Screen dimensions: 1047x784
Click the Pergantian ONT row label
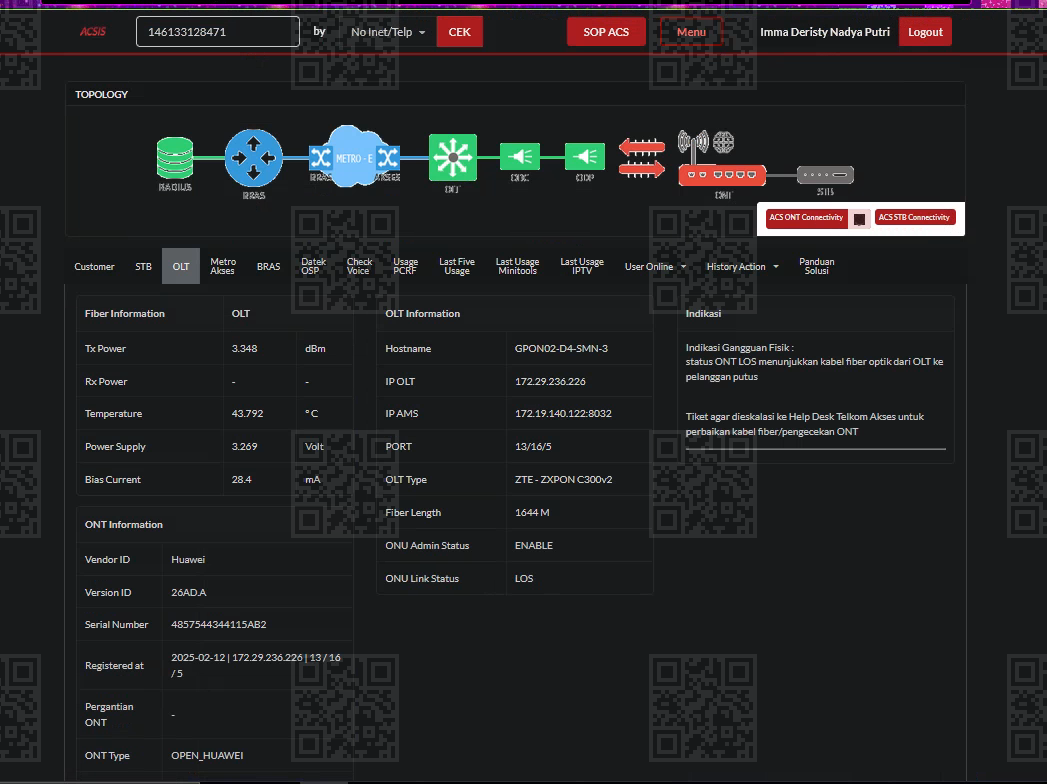click(x=109, y=714)
